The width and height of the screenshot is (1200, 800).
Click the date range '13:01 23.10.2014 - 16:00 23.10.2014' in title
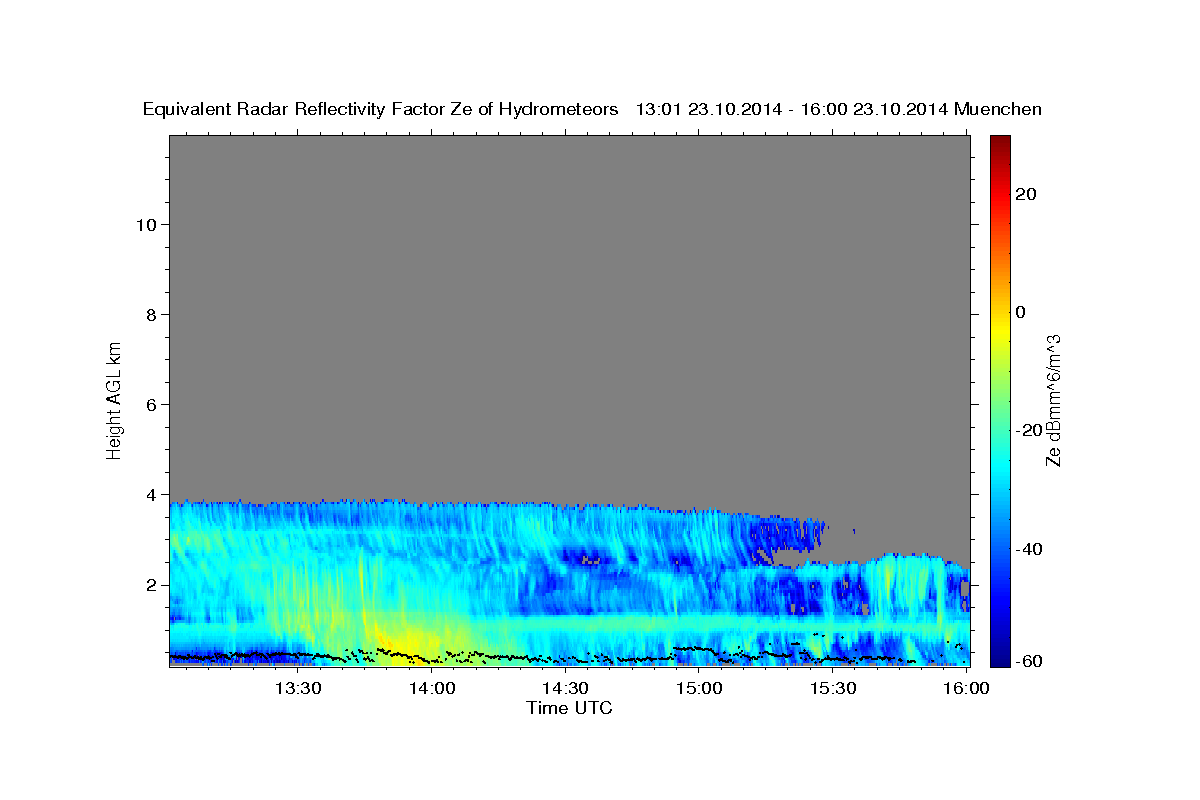792,109
